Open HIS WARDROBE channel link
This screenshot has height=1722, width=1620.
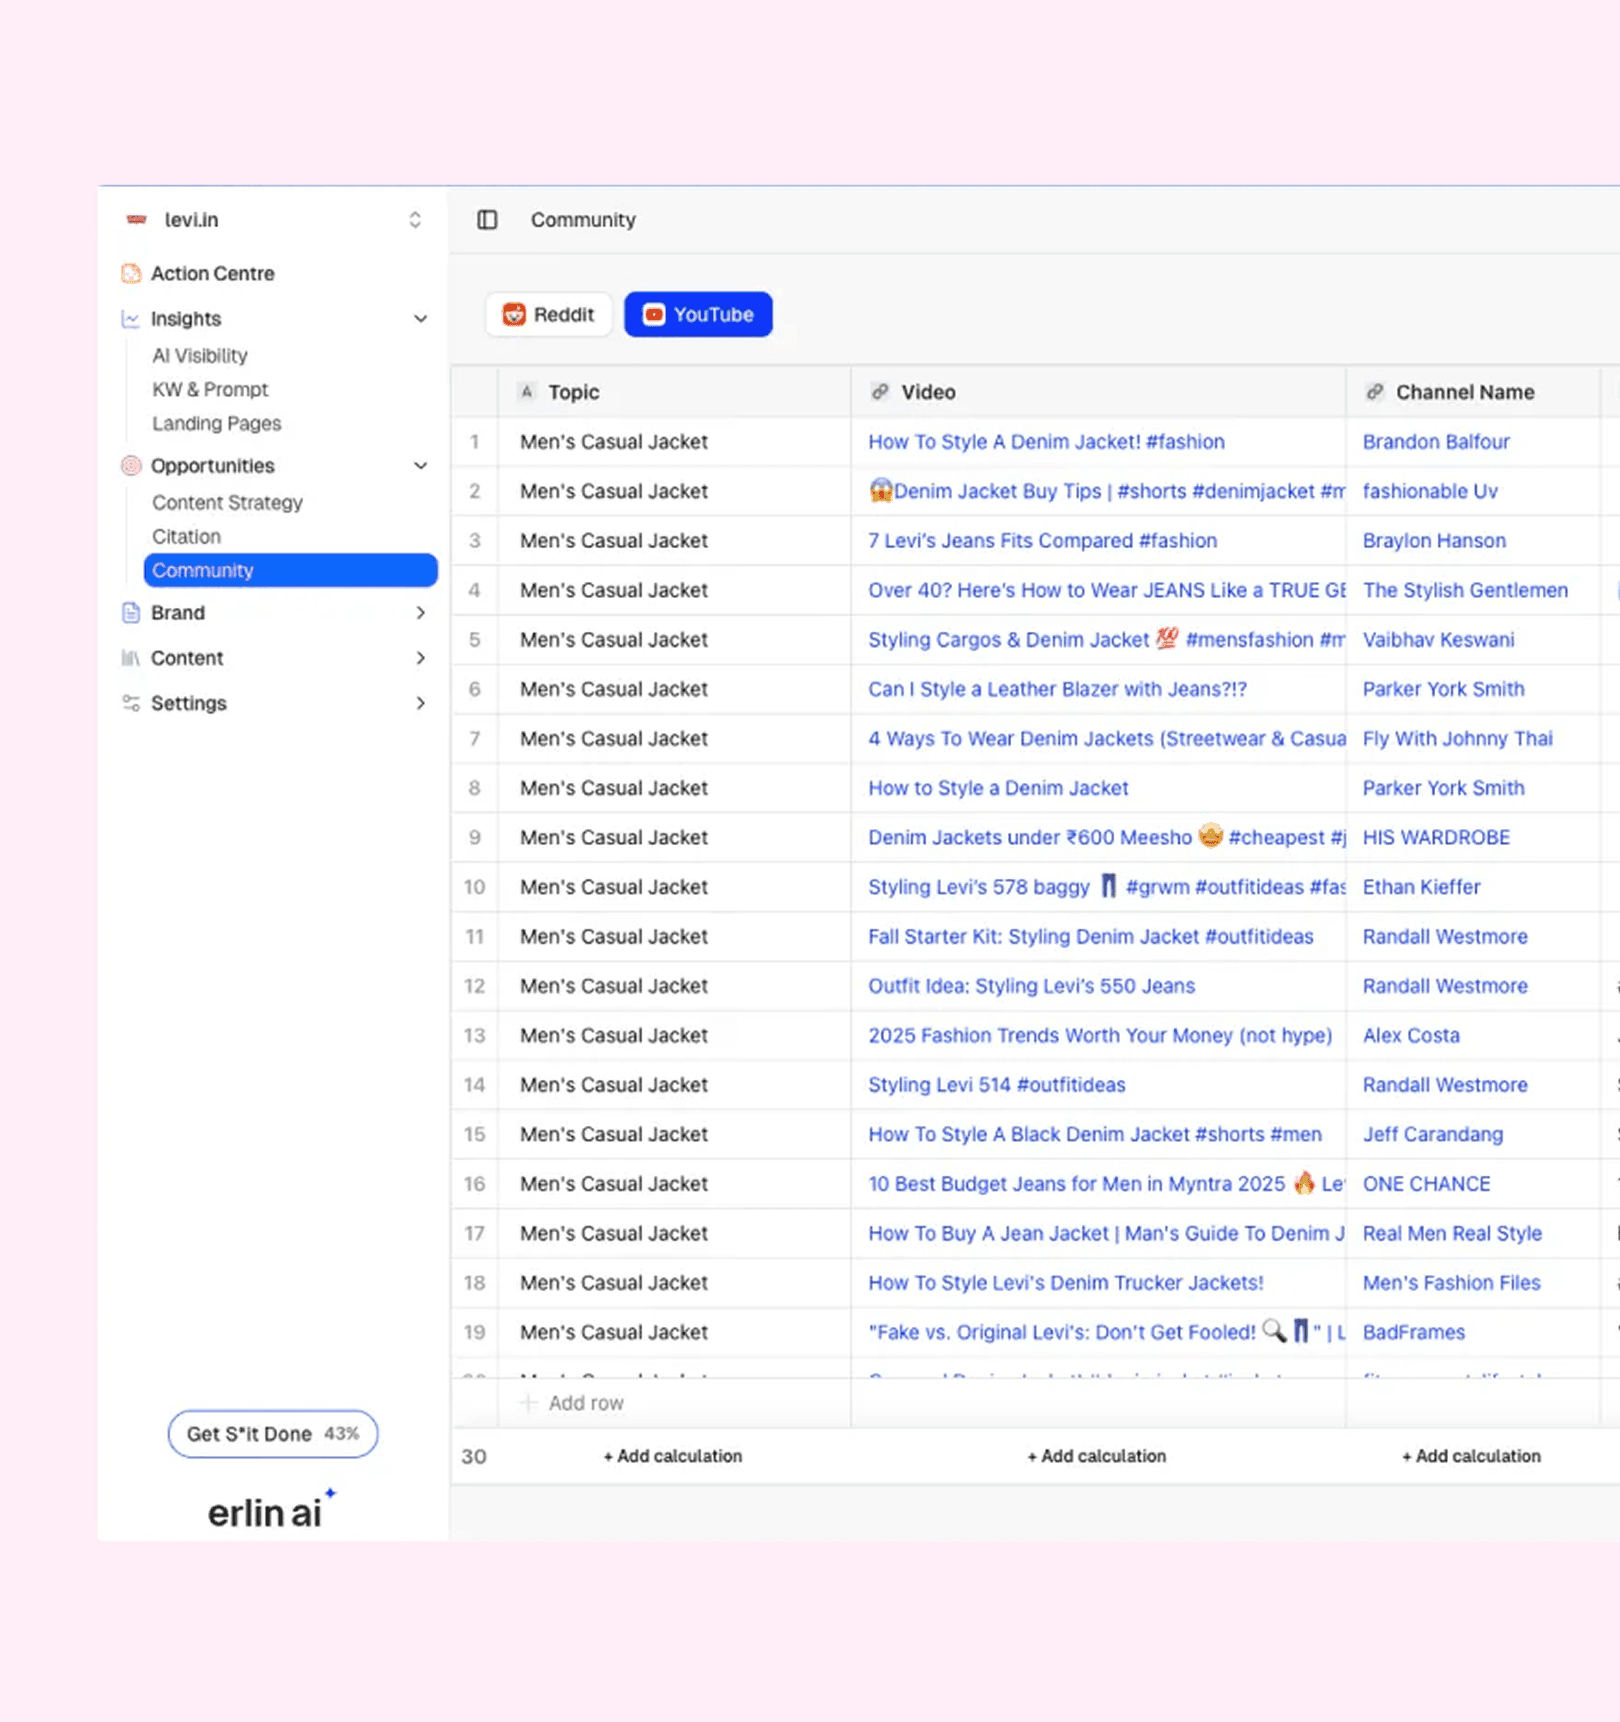pyautogui.click(x=1436, y=838)
